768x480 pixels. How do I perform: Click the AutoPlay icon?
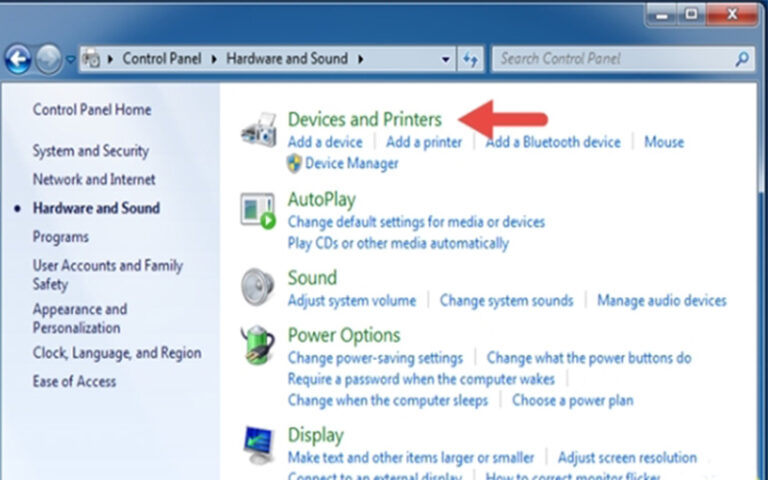click(258, 211)
